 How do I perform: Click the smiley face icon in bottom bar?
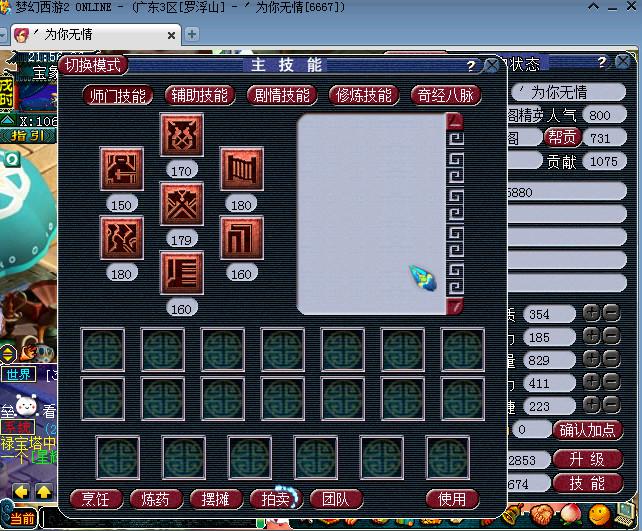[599, 515]
